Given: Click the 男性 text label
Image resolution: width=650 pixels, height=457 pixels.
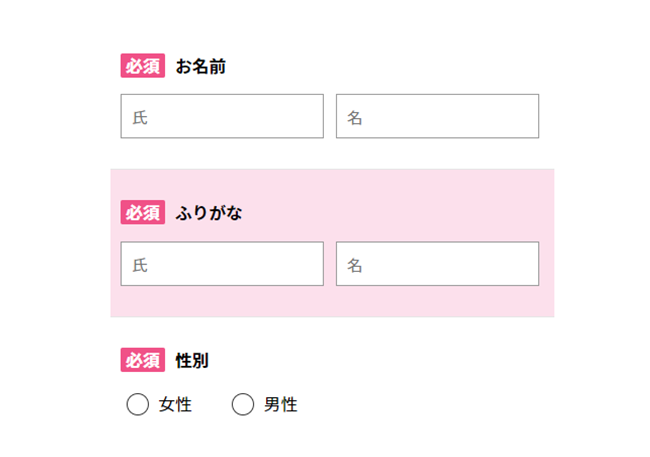Looking at the screenshot, I should 281,405.
